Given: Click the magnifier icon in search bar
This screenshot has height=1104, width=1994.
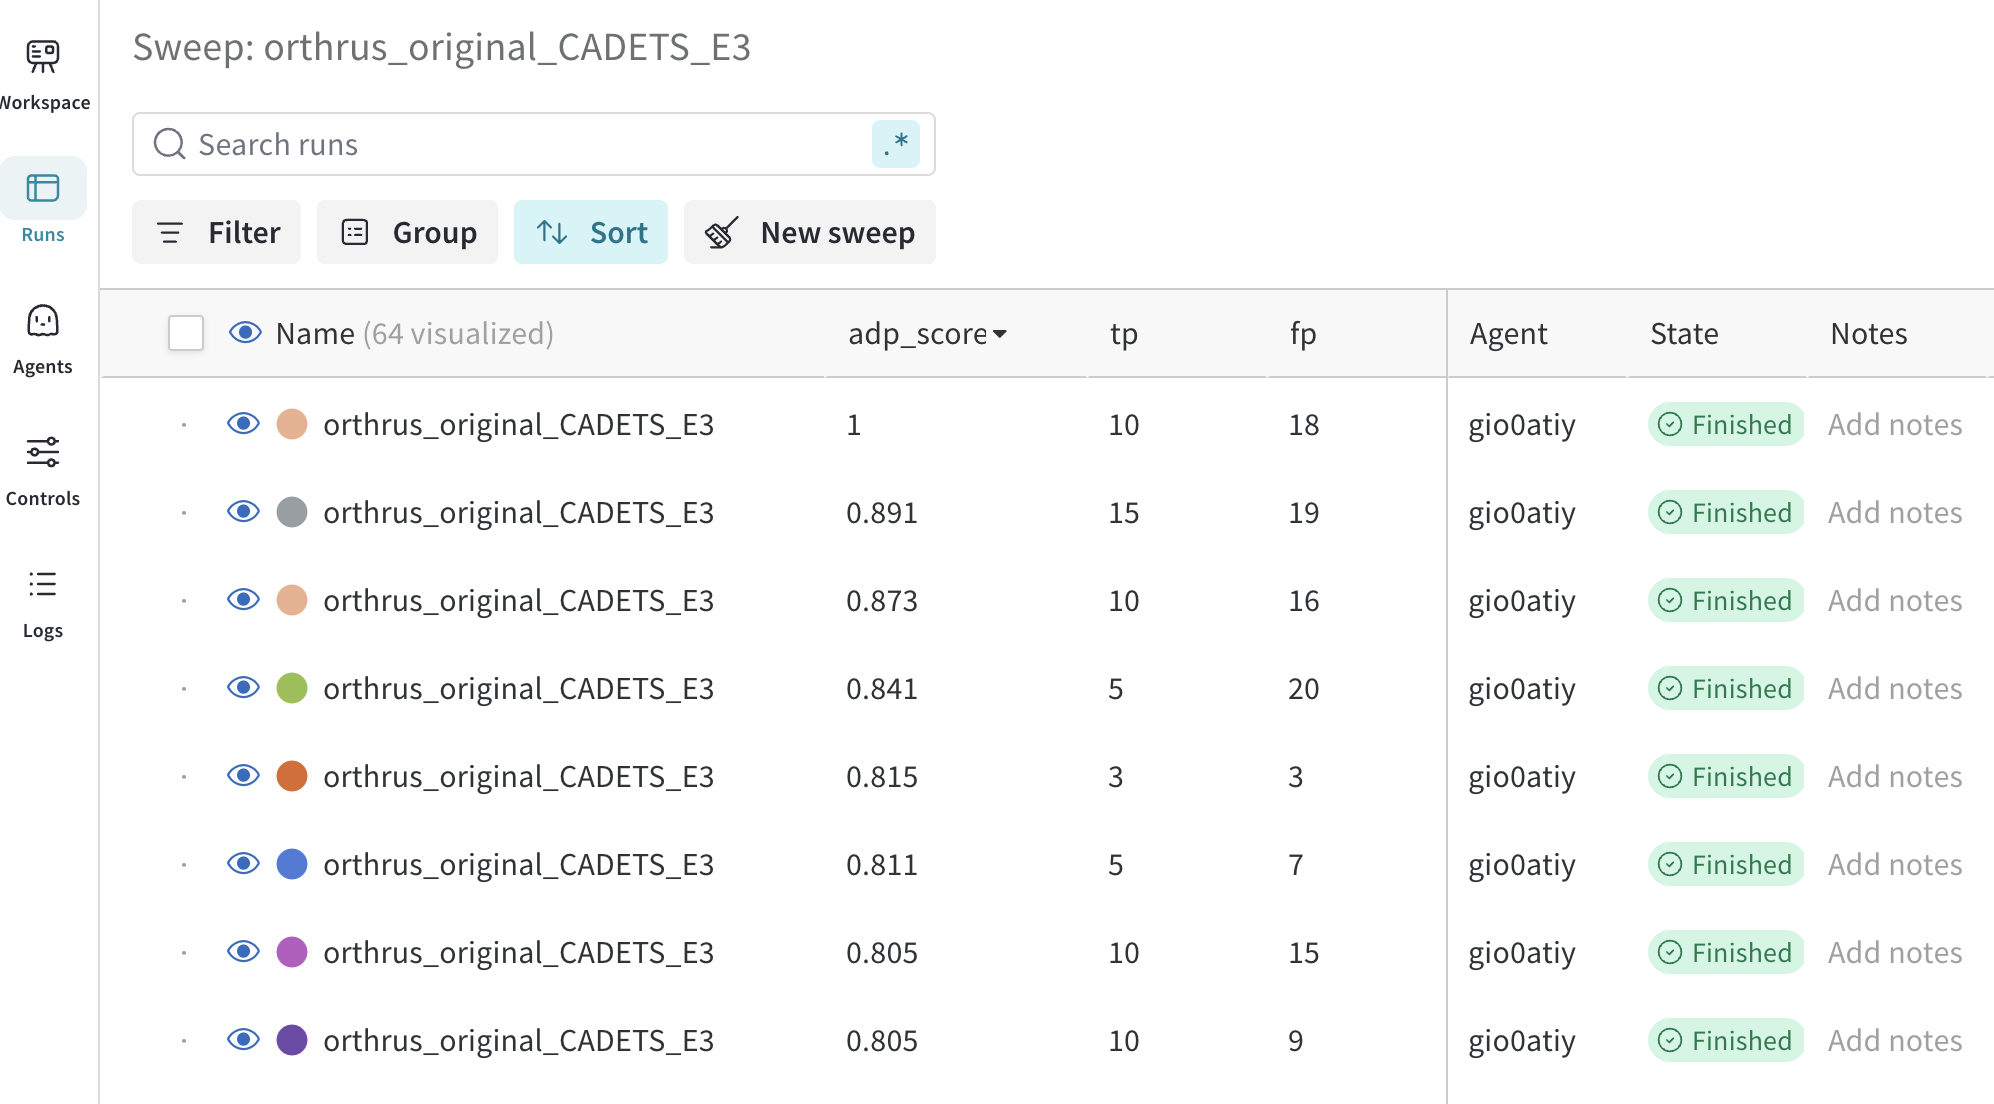Looking at the screenshot, I should pyautogui.click(x=169, y=144).
